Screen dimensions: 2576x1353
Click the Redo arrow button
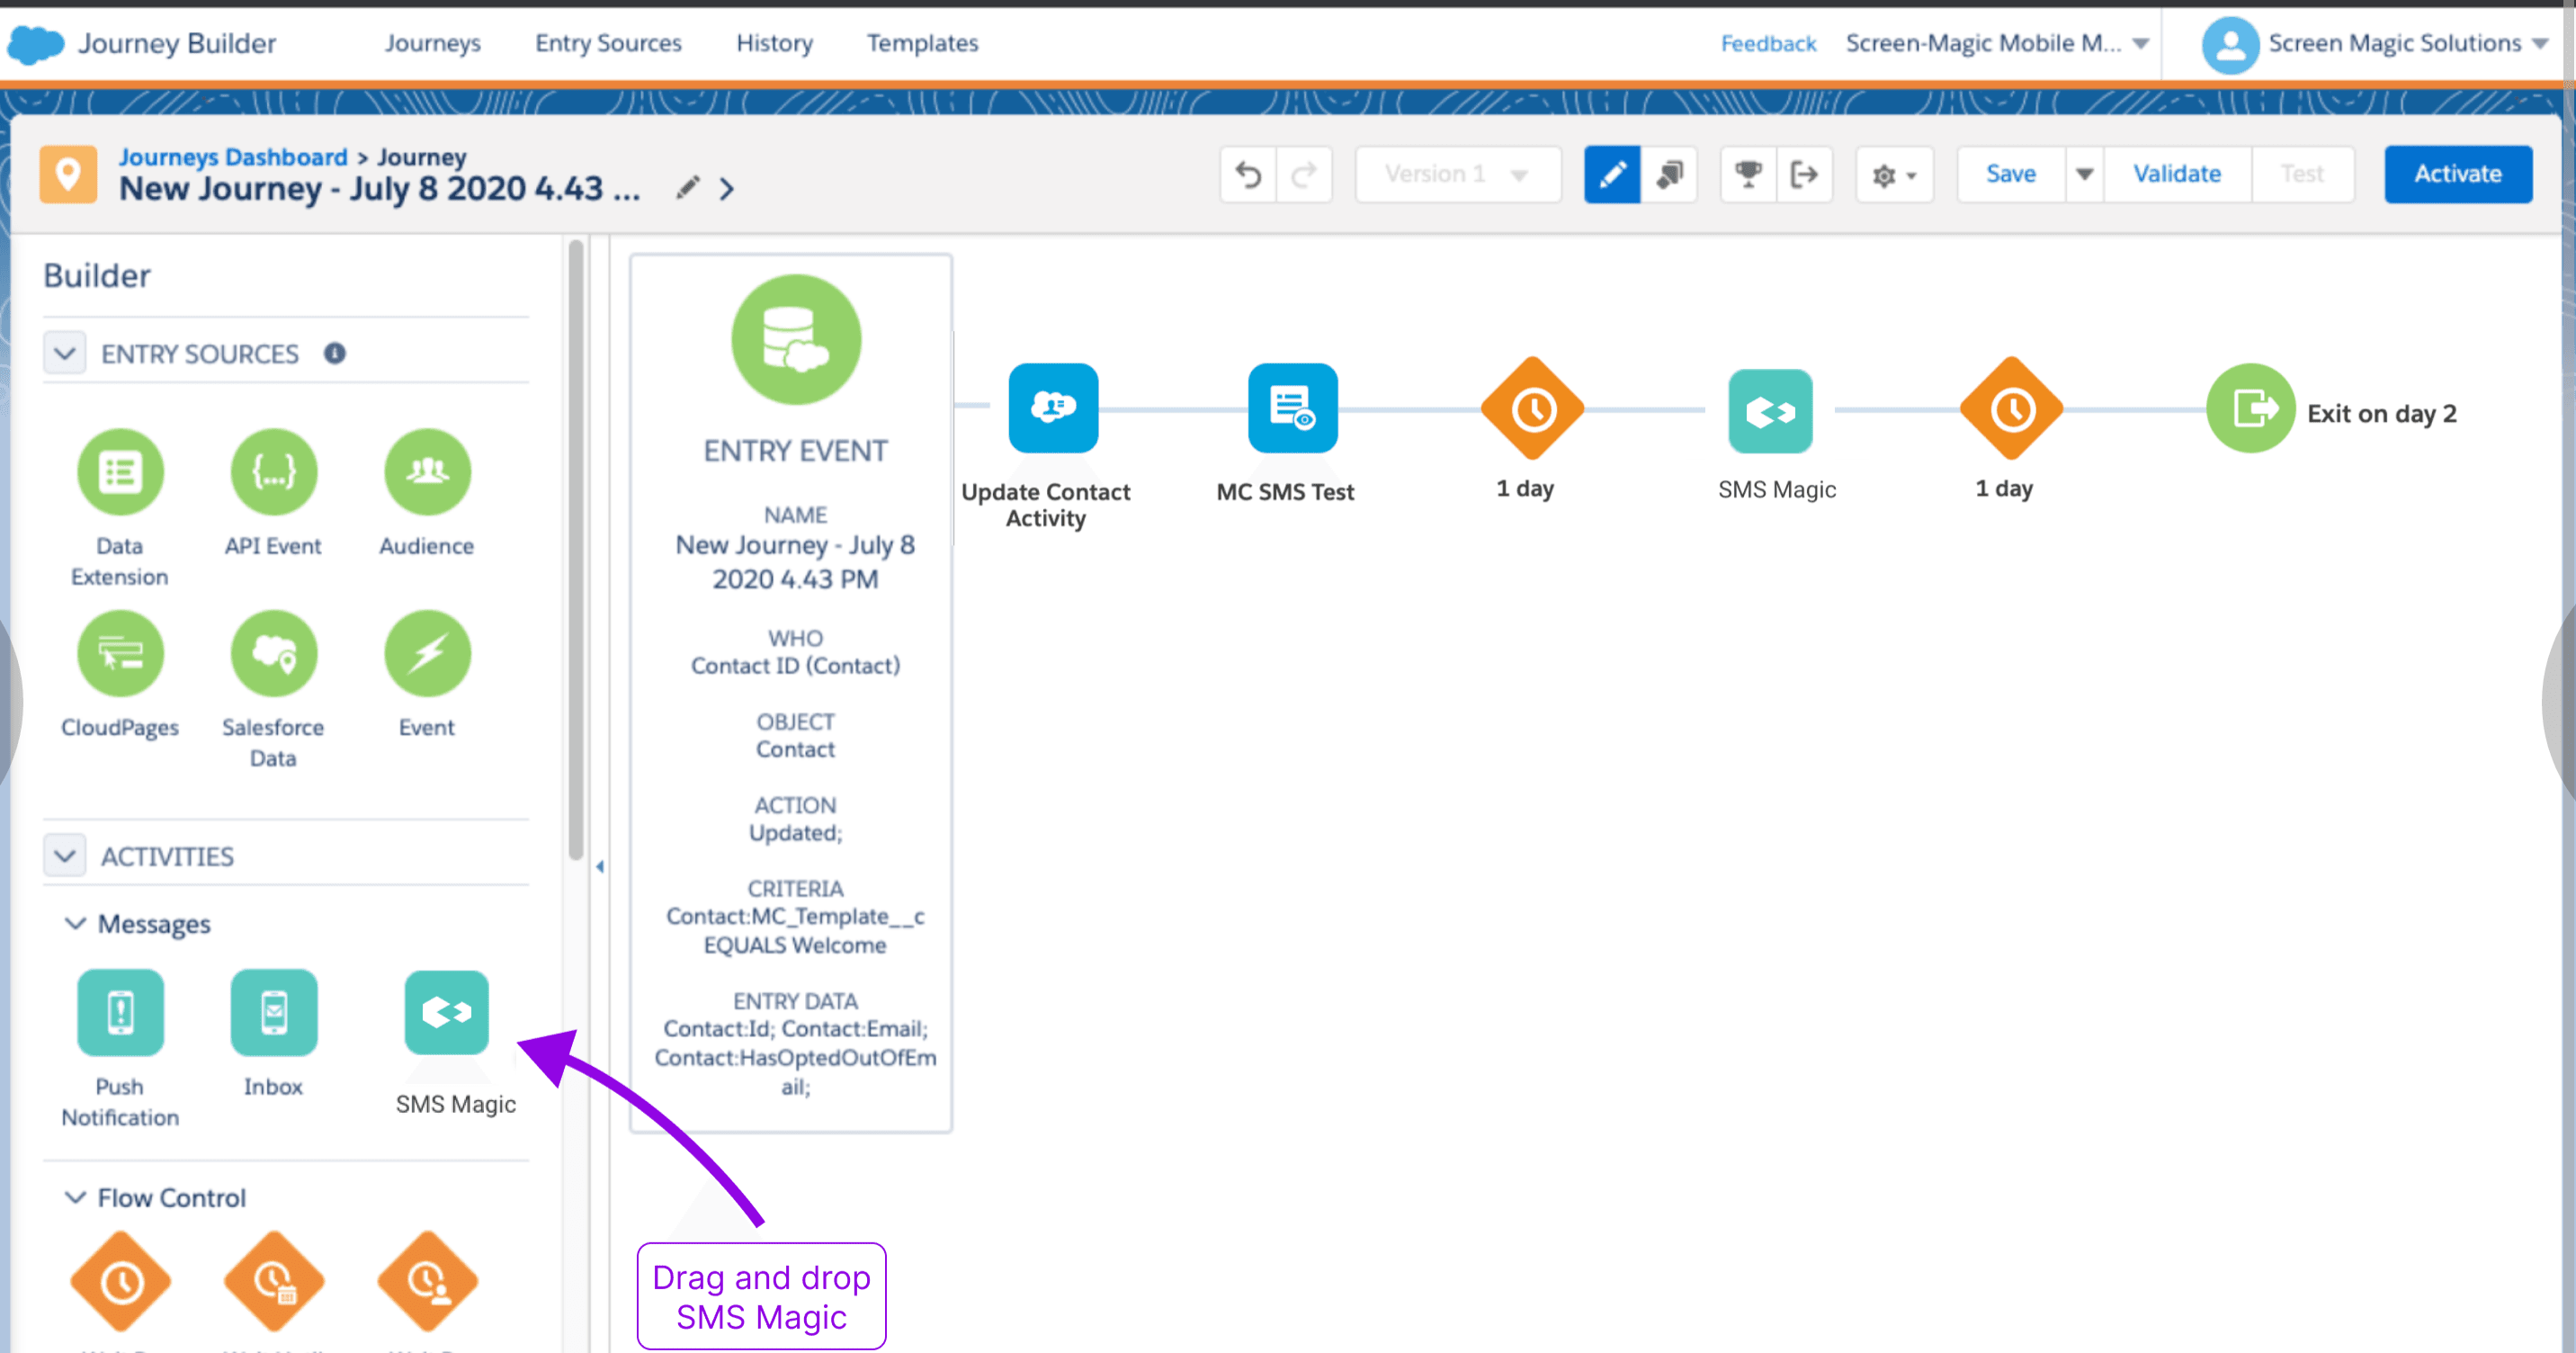point(1304,175)
